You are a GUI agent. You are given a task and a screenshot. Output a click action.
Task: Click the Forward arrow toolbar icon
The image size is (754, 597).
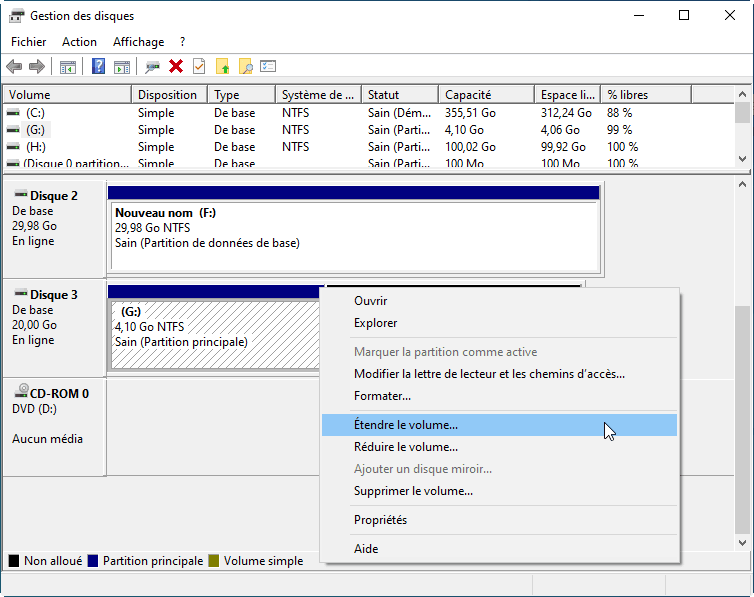(37, 67)
